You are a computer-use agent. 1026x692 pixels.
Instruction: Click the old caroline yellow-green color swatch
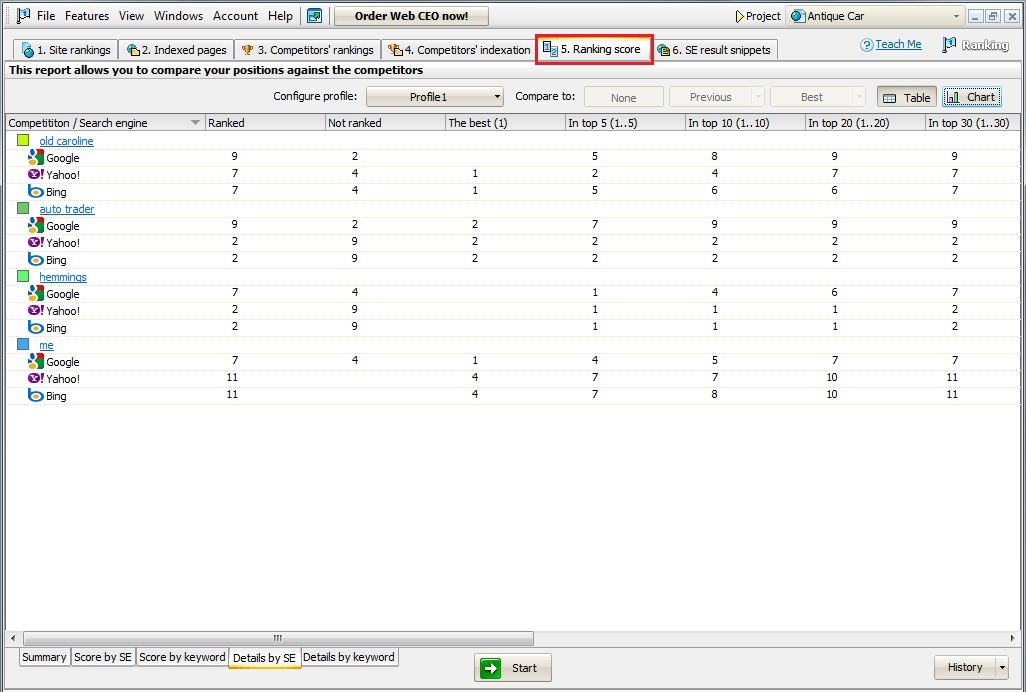point(24,140)
